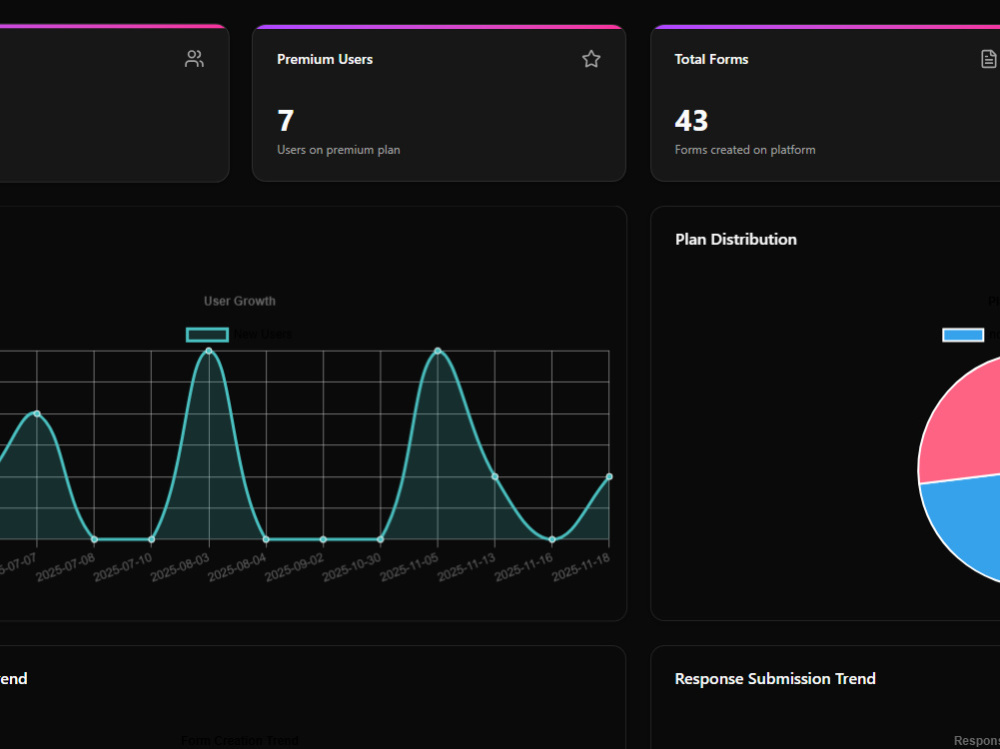Click the document icon on Total Forms card
Screen dimensions: 1000x749
pos(988,59)
